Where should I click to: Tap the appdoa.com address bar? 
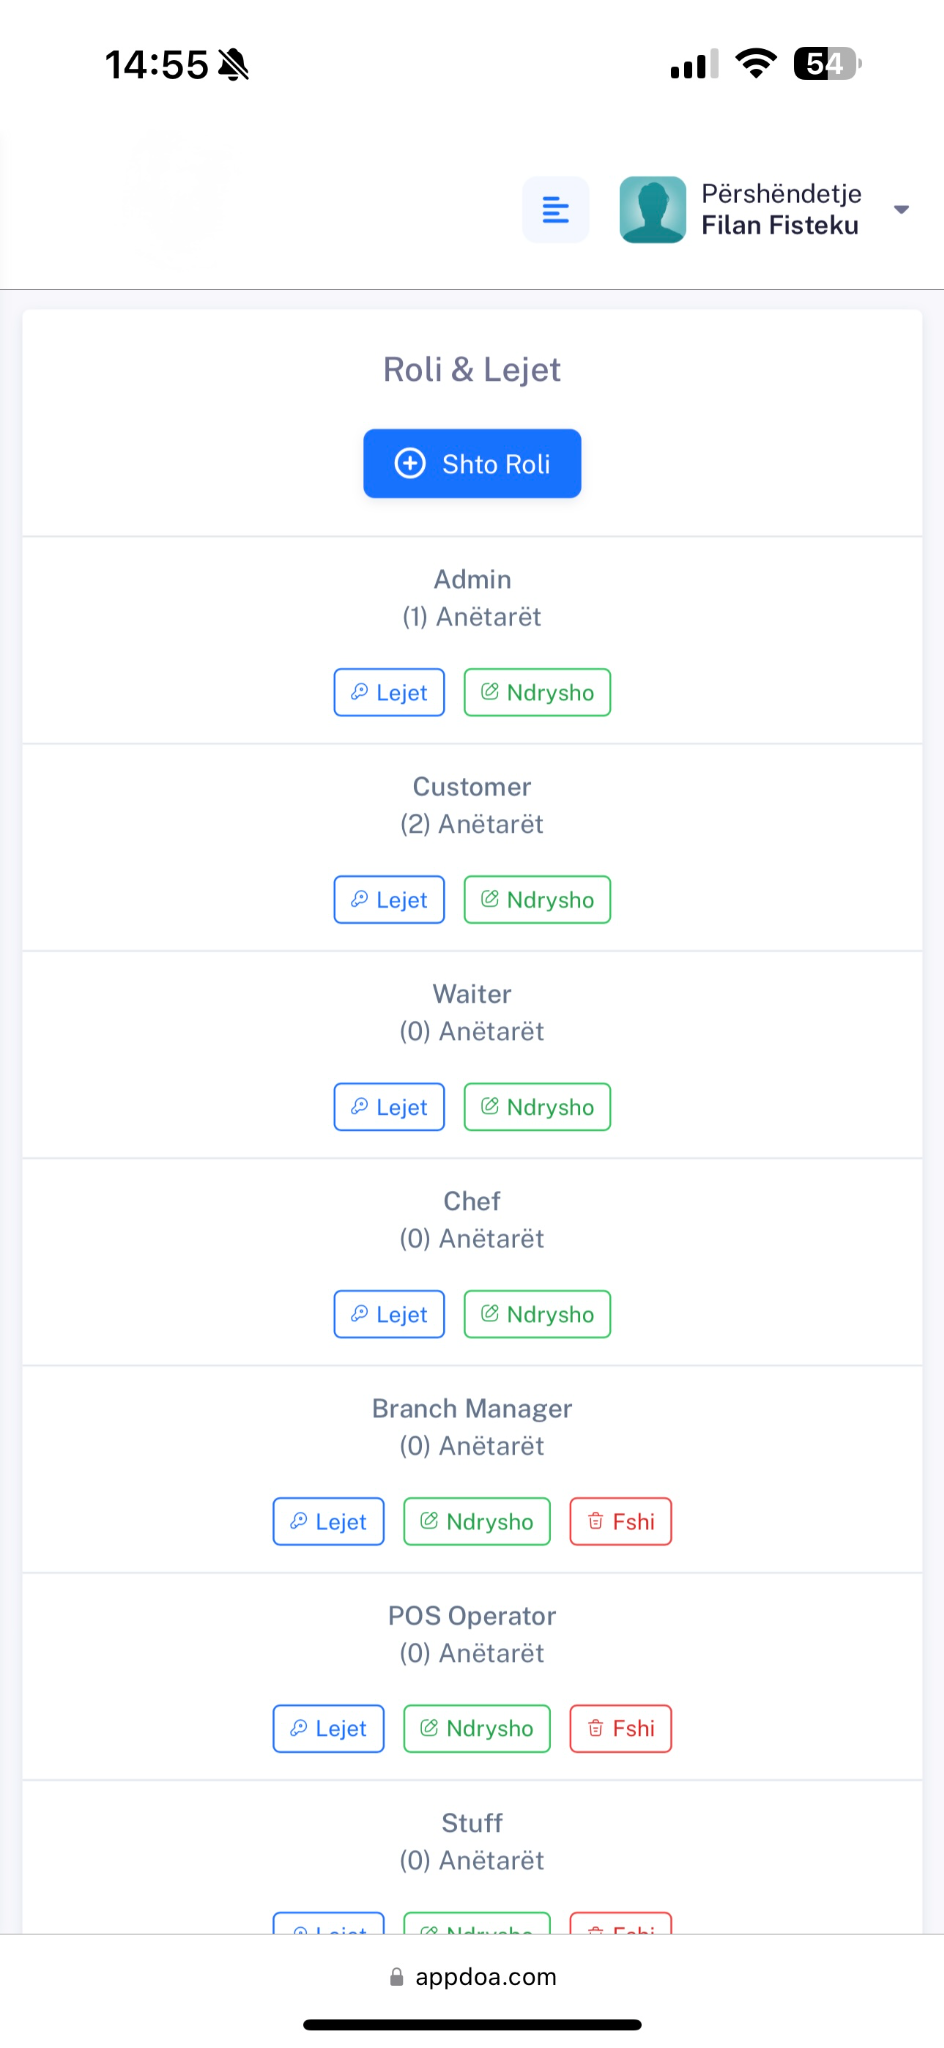472,1977
